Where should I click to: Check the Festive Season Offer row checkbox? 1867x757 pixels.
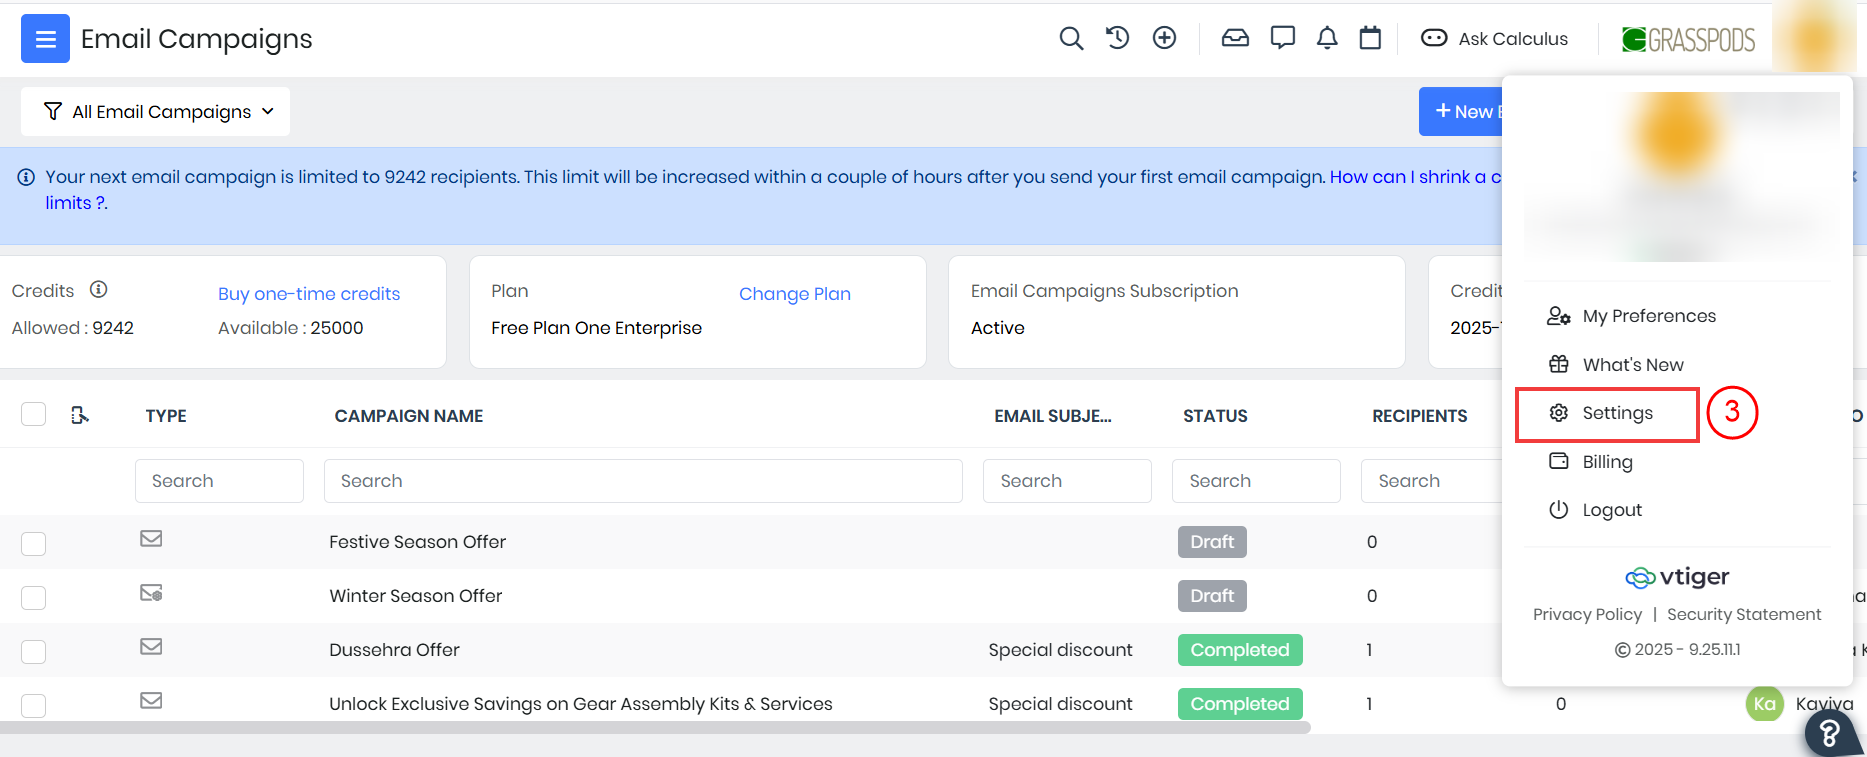pyautogui.click(x=34, y=543)
